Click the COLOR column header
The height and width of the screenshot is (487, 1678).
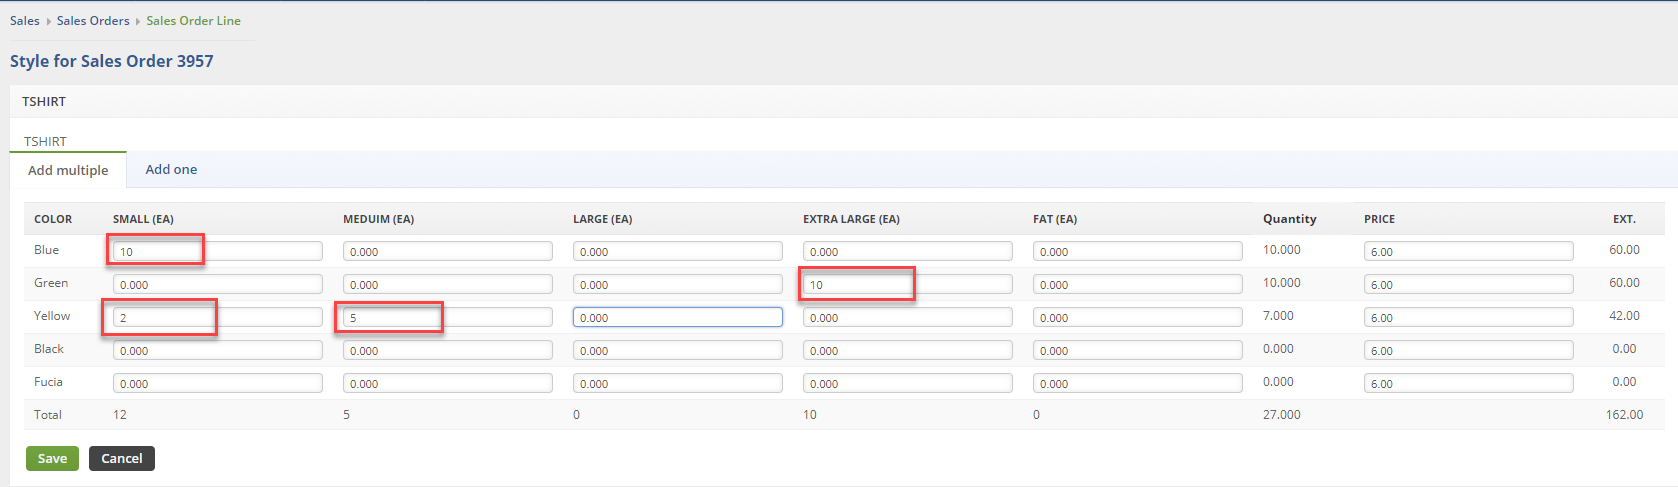pos(53,219)
